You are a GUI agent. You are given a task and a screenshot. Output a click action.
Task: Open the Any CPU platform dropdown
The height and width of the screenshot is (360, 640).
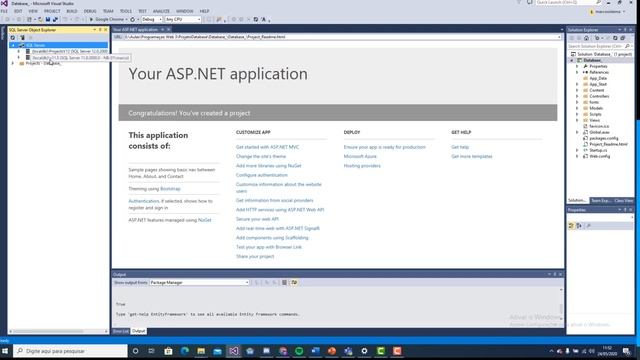[x=183, y=19]
